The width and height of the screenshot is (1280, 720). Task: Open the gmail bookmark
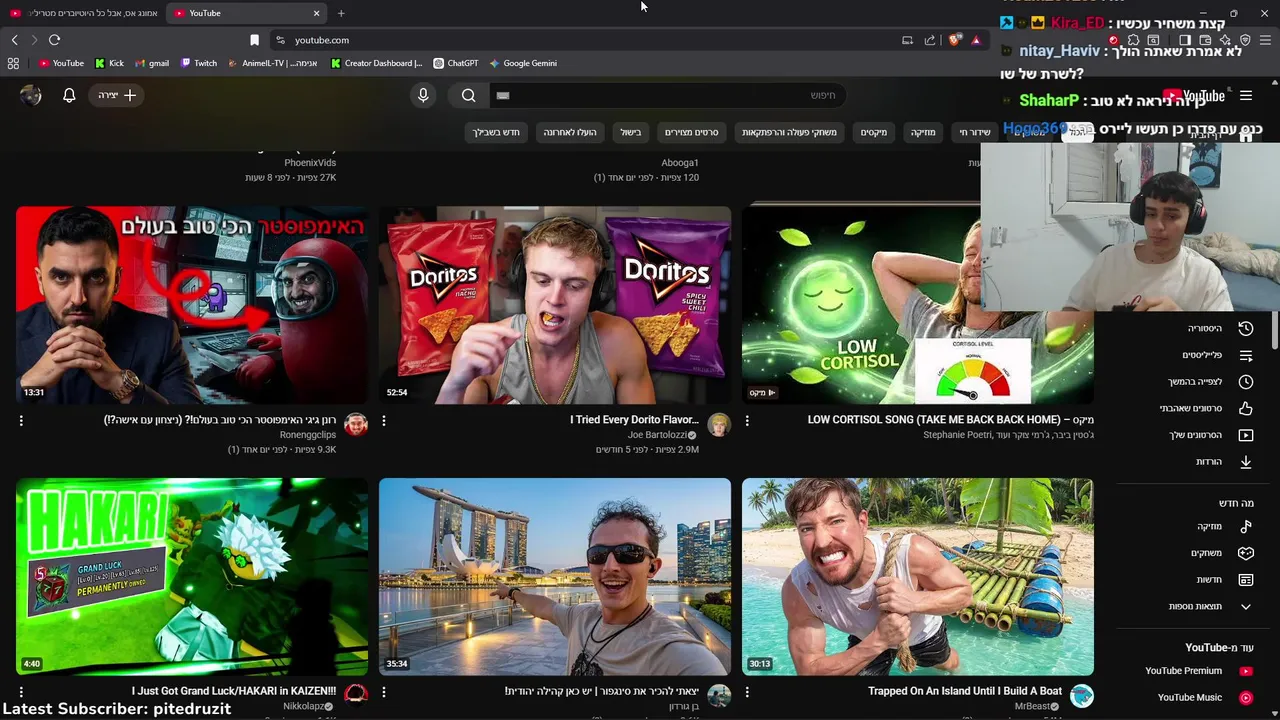151,63
